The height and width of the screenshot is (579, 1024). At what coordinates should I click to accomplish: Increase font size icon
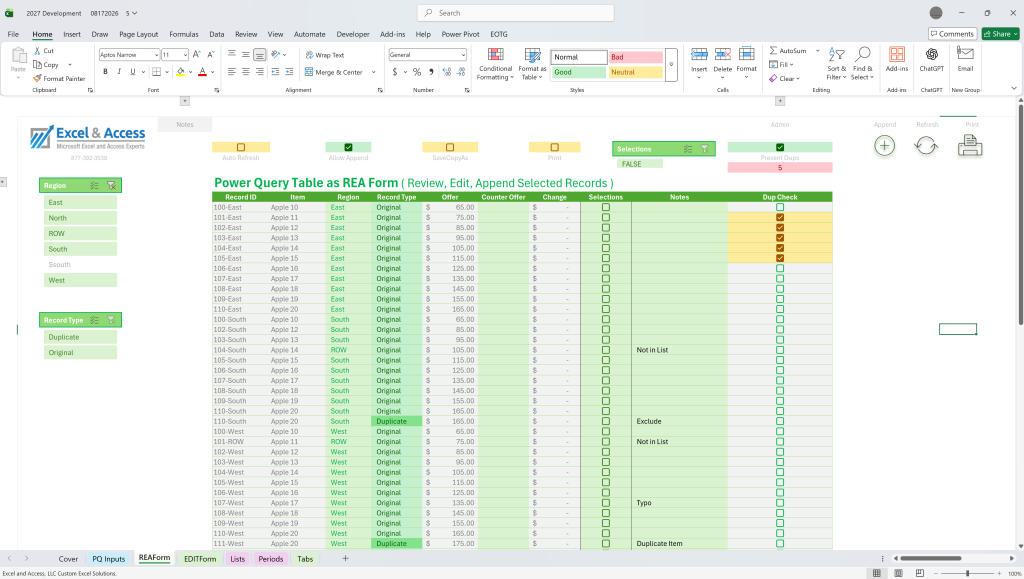pyautogui.click(x=196, y=55)
